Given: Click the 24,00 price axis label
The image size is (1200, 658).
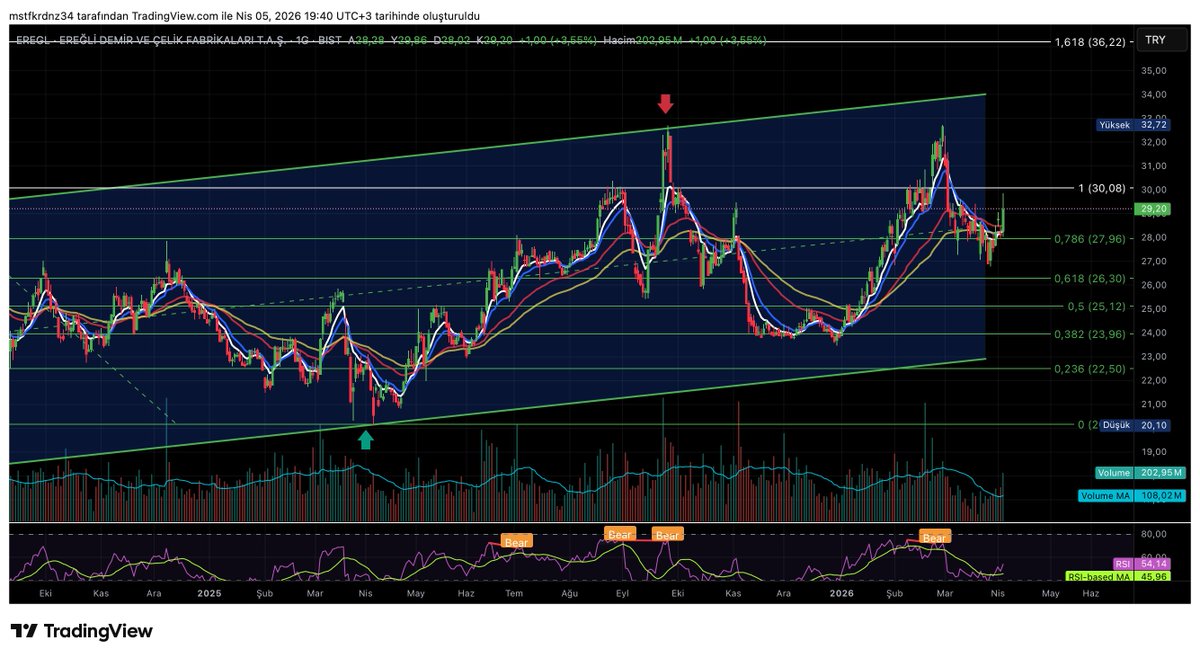Looking at the screenshot, I should tap(1154, 333).
